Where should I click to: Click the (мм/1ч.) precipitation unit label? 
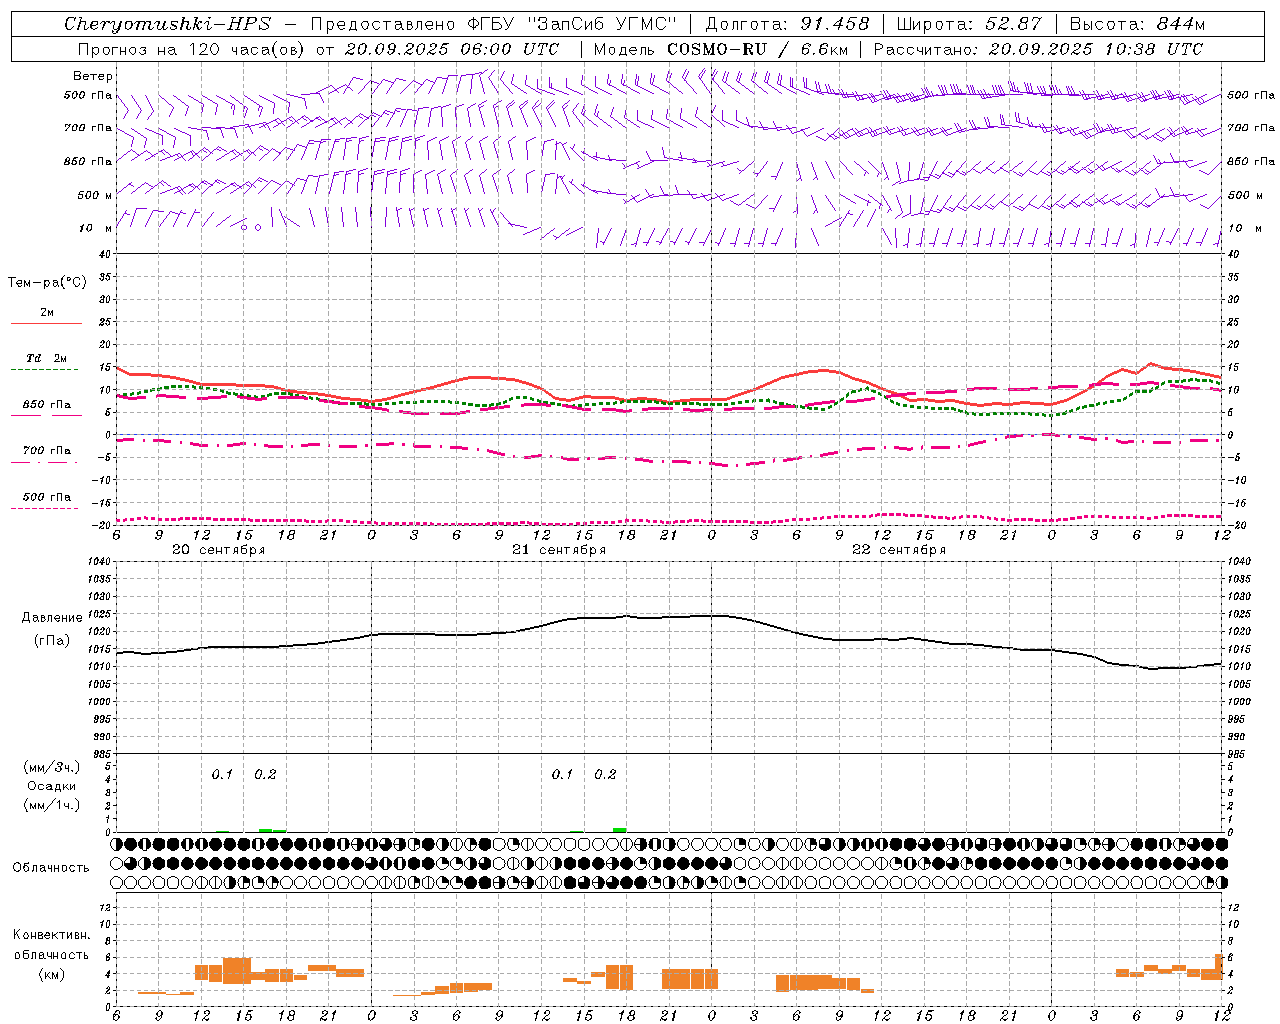(52, 805)
